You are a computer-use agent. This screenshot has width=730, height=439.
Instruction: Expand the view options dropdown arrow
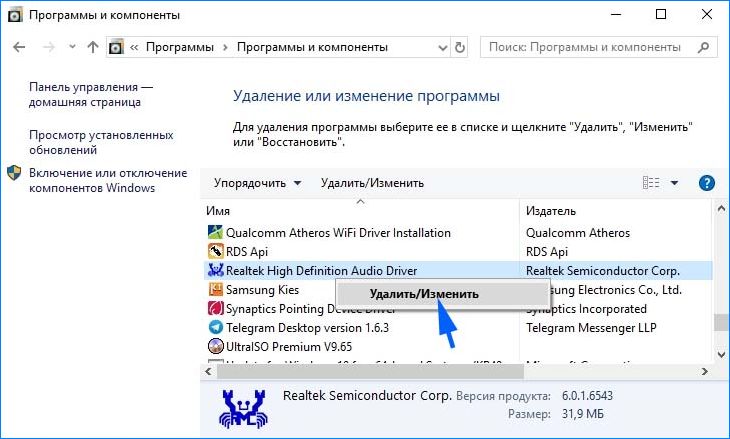(x=674, y=183)
